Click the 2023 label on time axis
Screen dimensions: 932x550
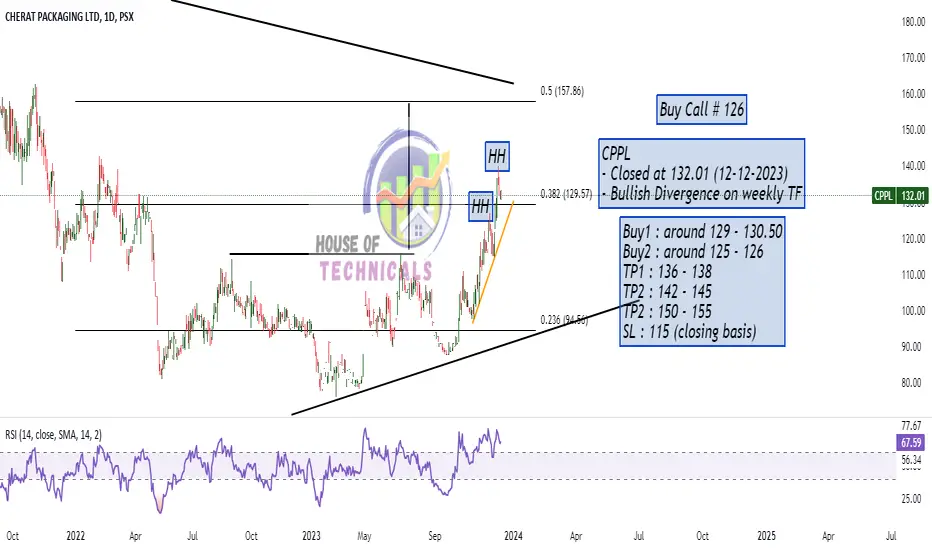311,536
